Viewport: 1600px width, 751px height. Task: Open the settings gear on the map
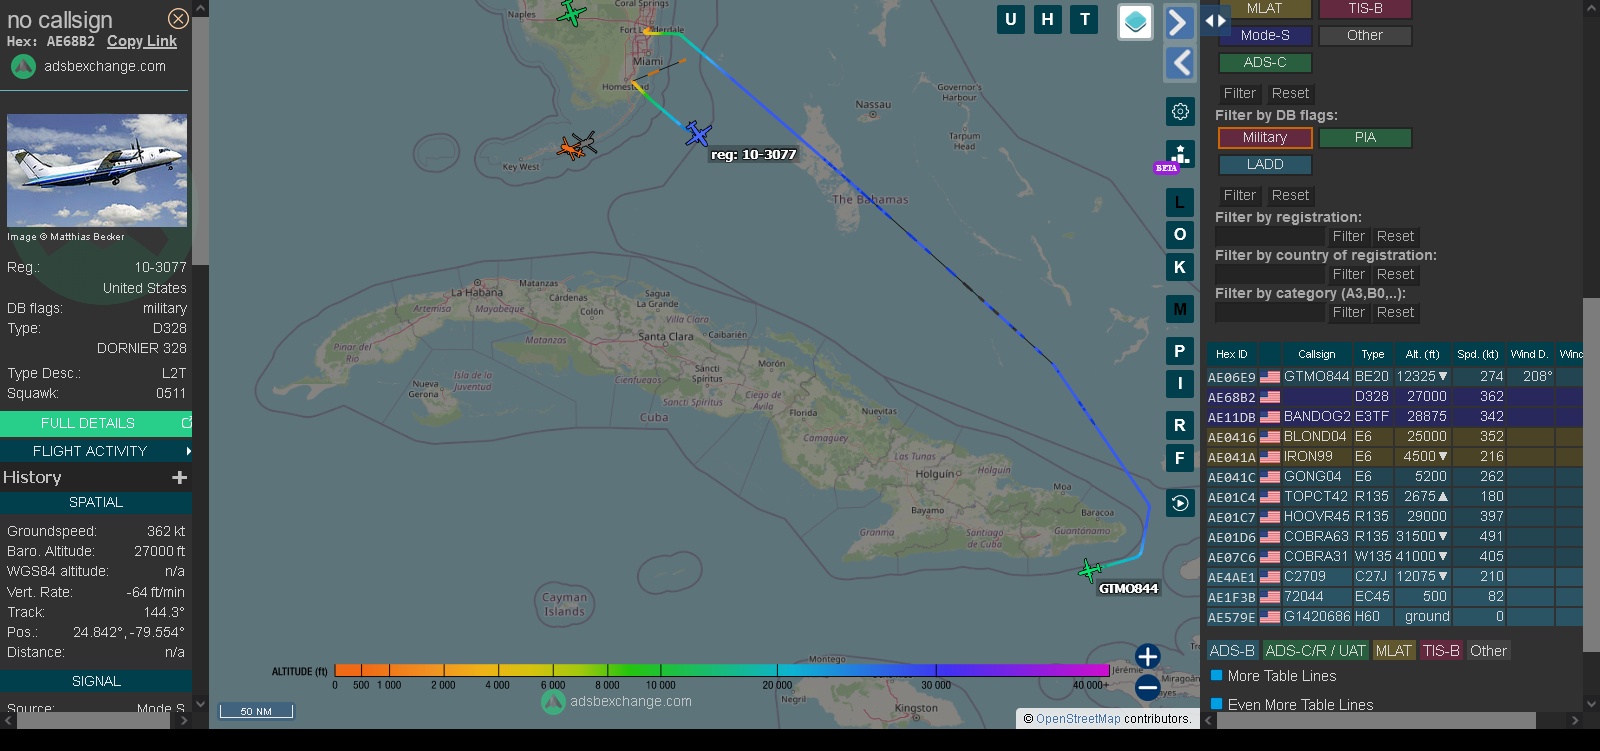click(1180, 111)
